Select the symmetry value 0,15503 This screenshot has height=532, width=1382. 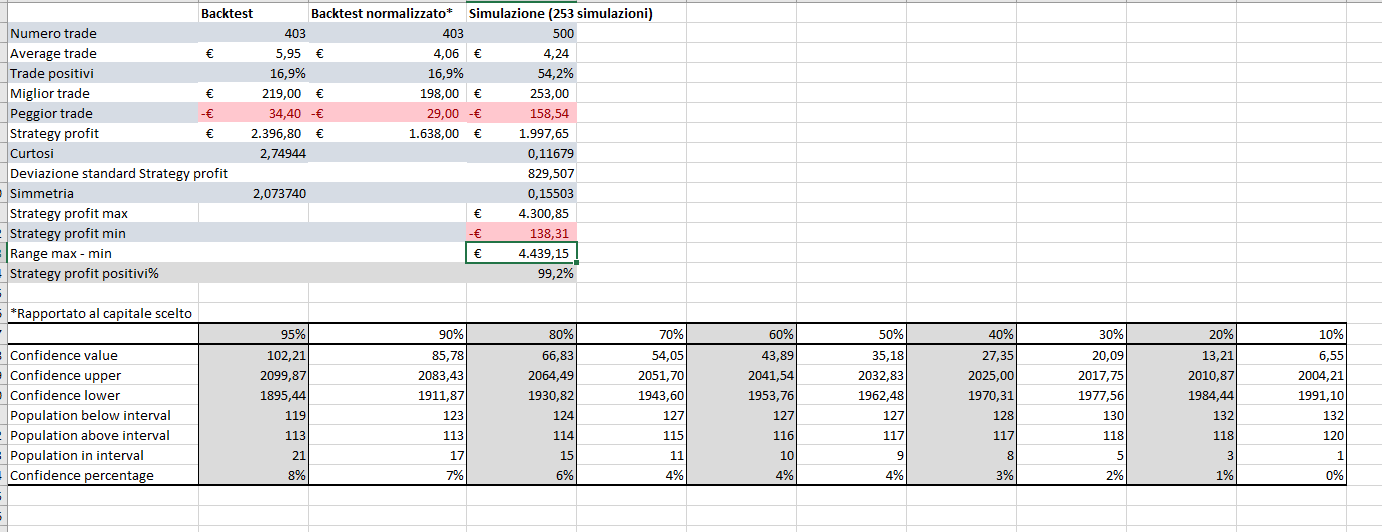[522, 194]
